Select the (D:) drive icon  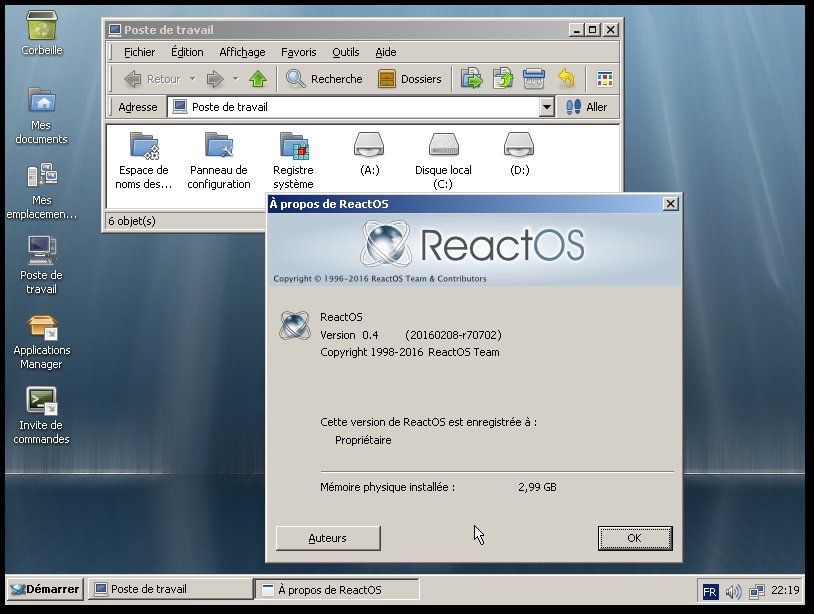pos(519,155)
